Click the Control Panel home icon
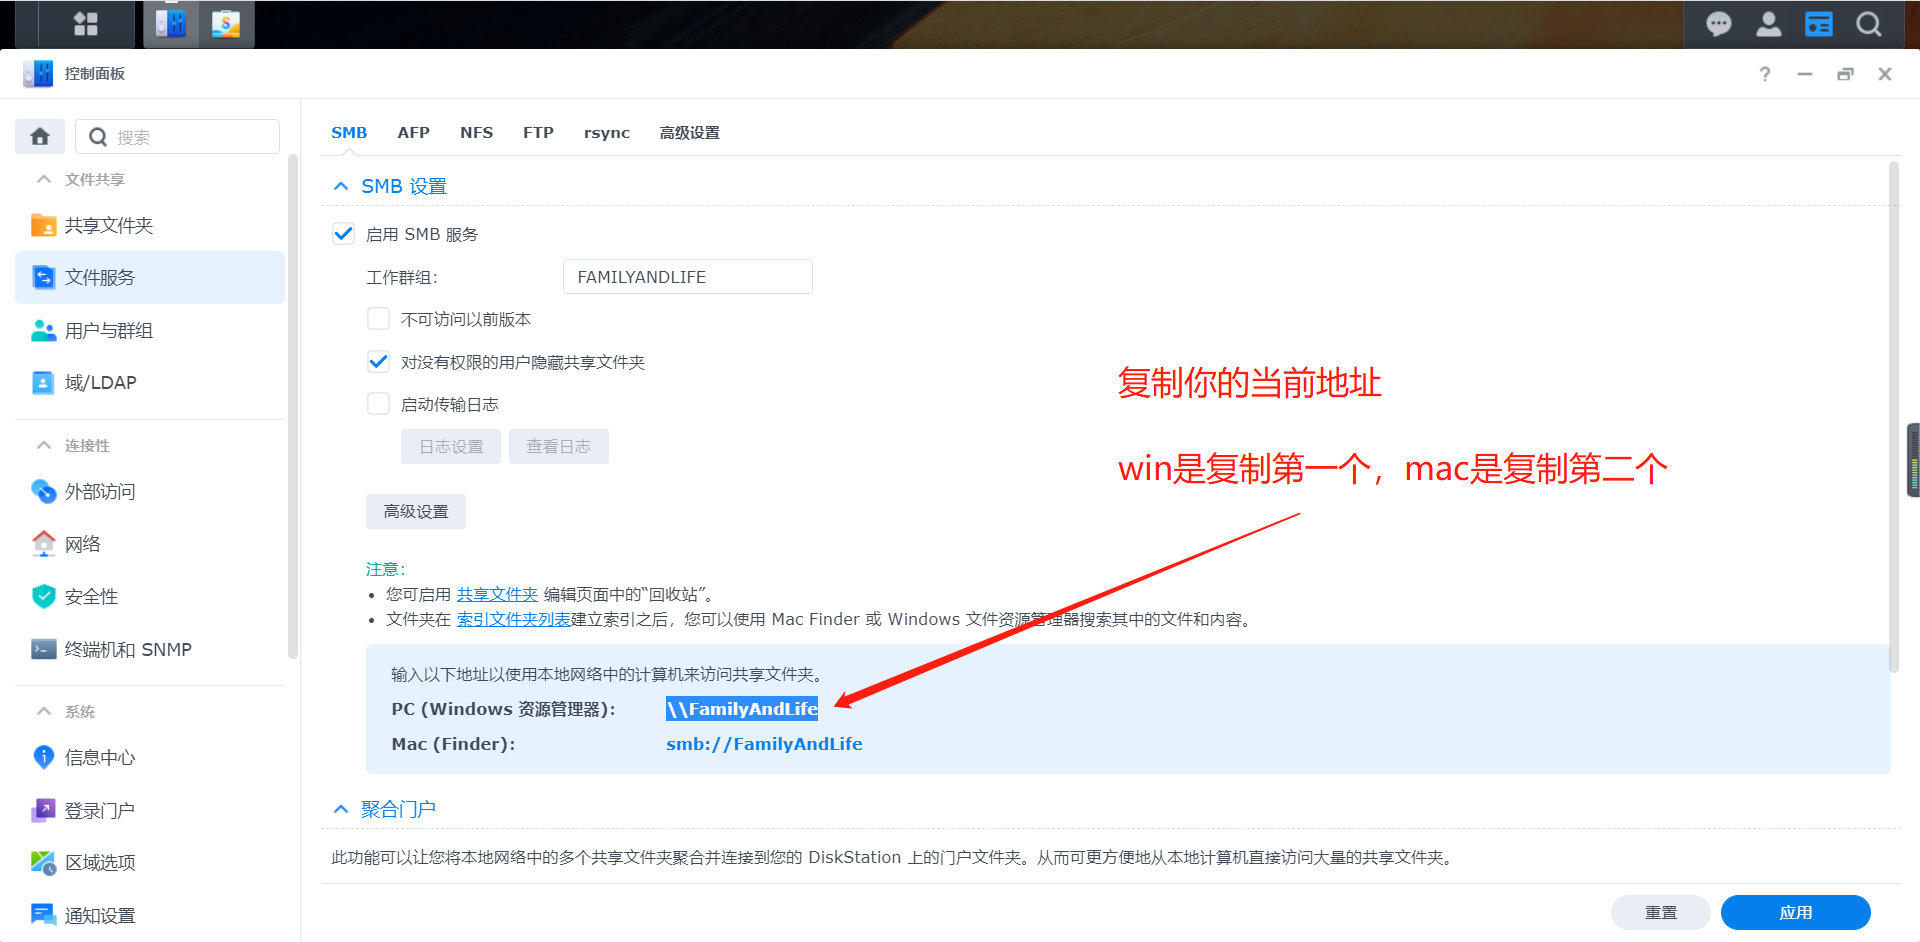The height and width of the screenshot is (942, 1920). tap(40, 136)
